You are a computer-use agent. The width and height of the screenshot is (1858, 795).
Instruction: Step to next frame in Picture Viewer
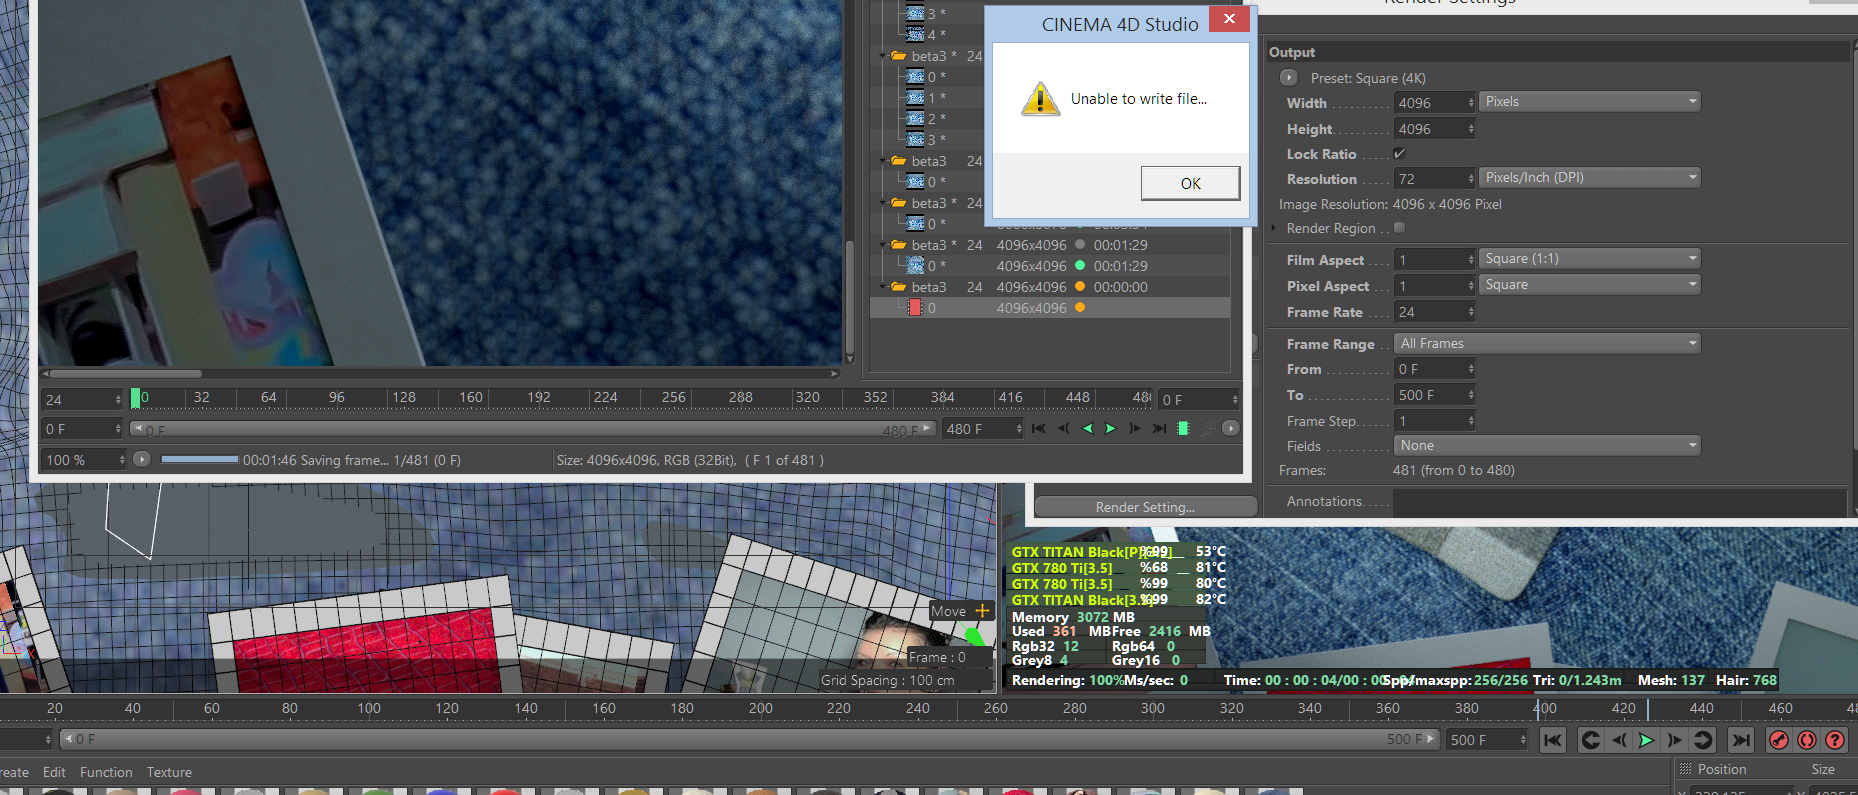1134,428
